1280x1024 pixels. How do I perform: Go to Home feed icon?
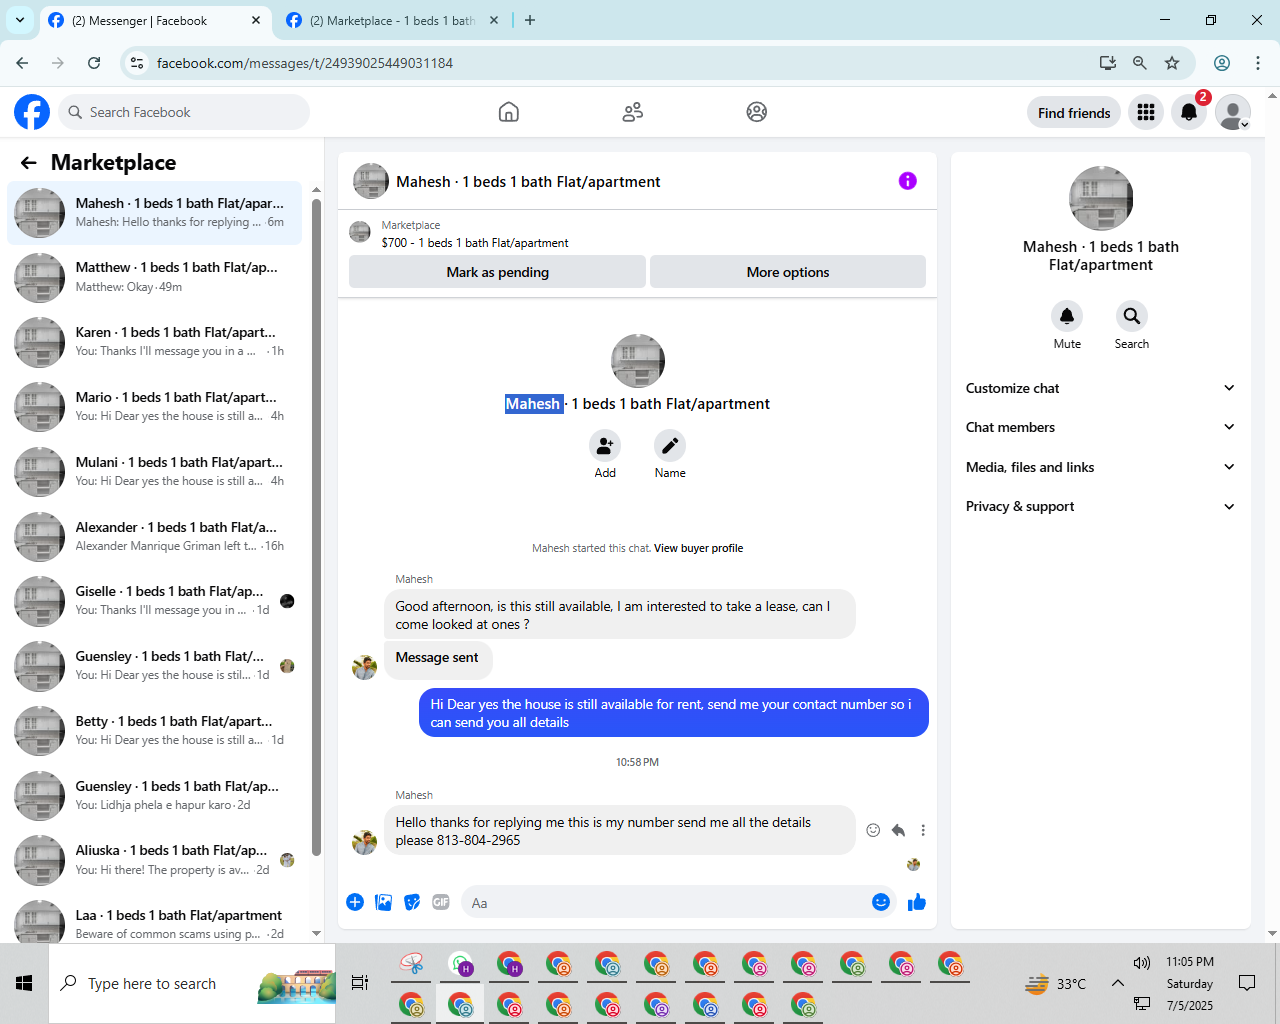click(509, 112)
